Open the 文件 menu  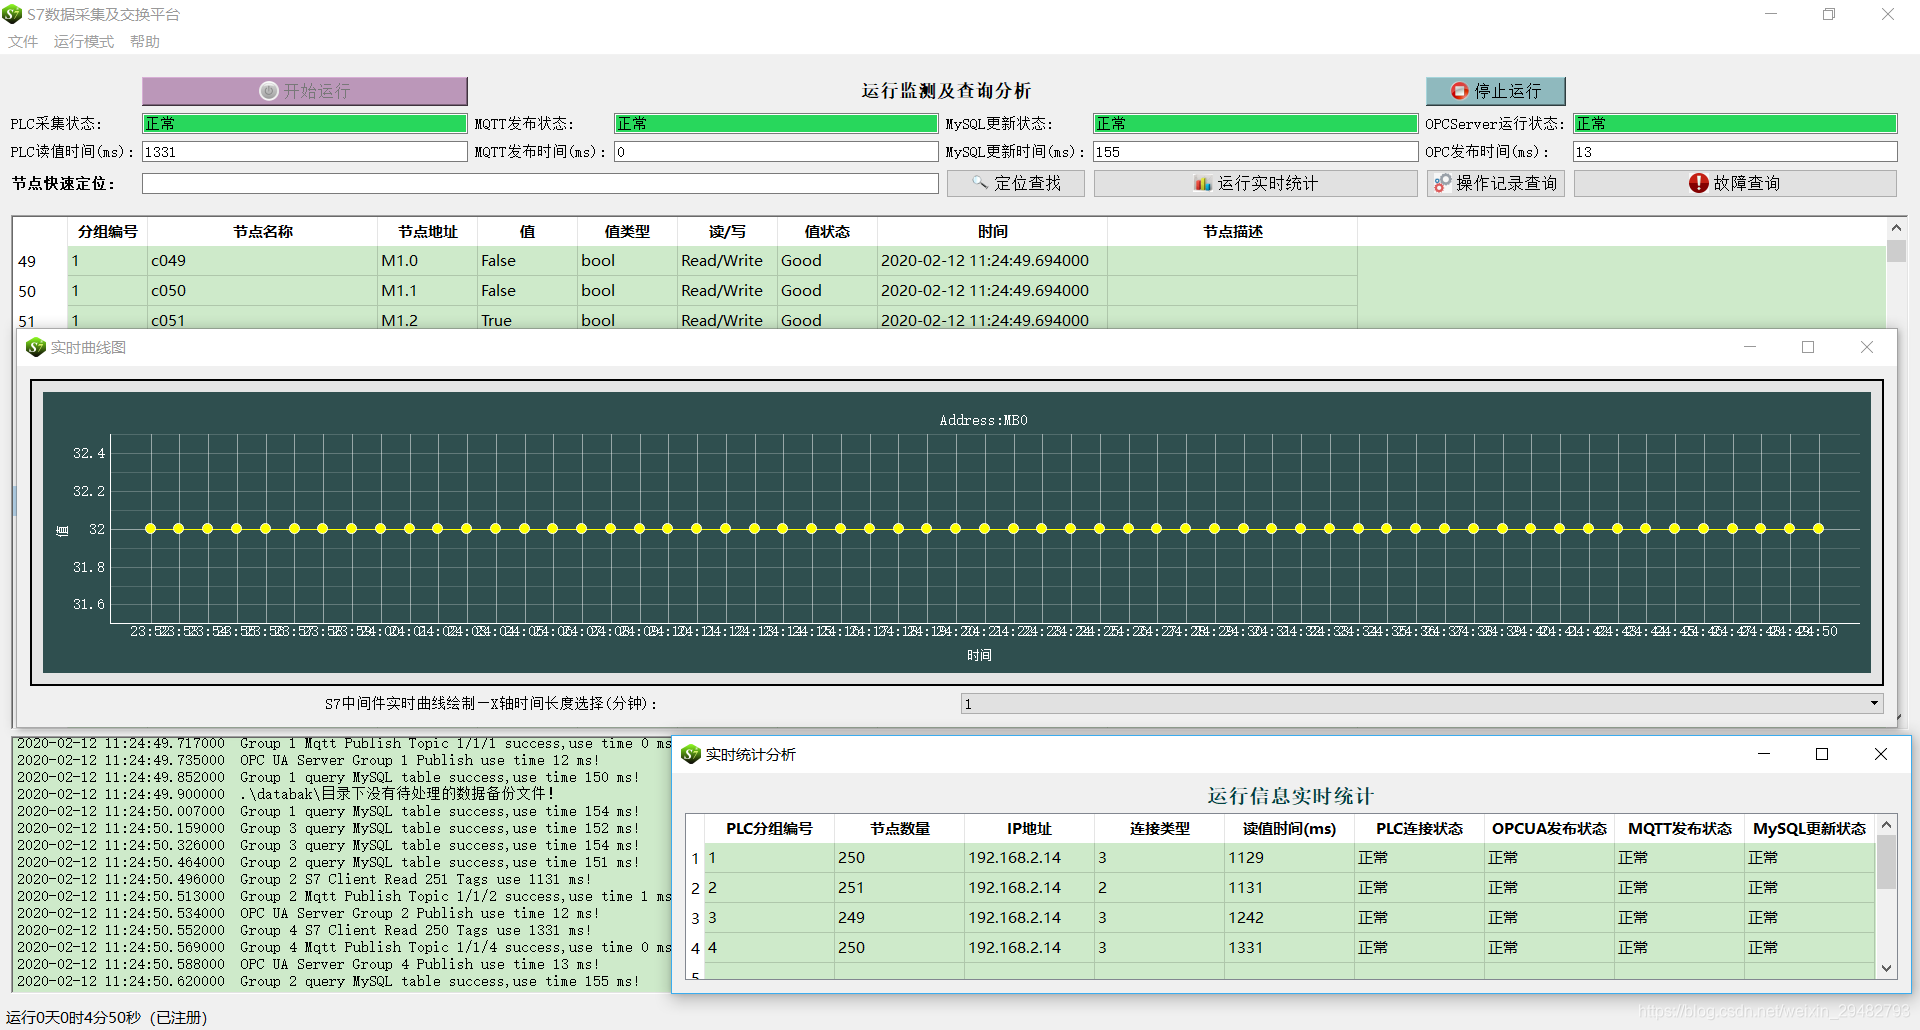22,41
